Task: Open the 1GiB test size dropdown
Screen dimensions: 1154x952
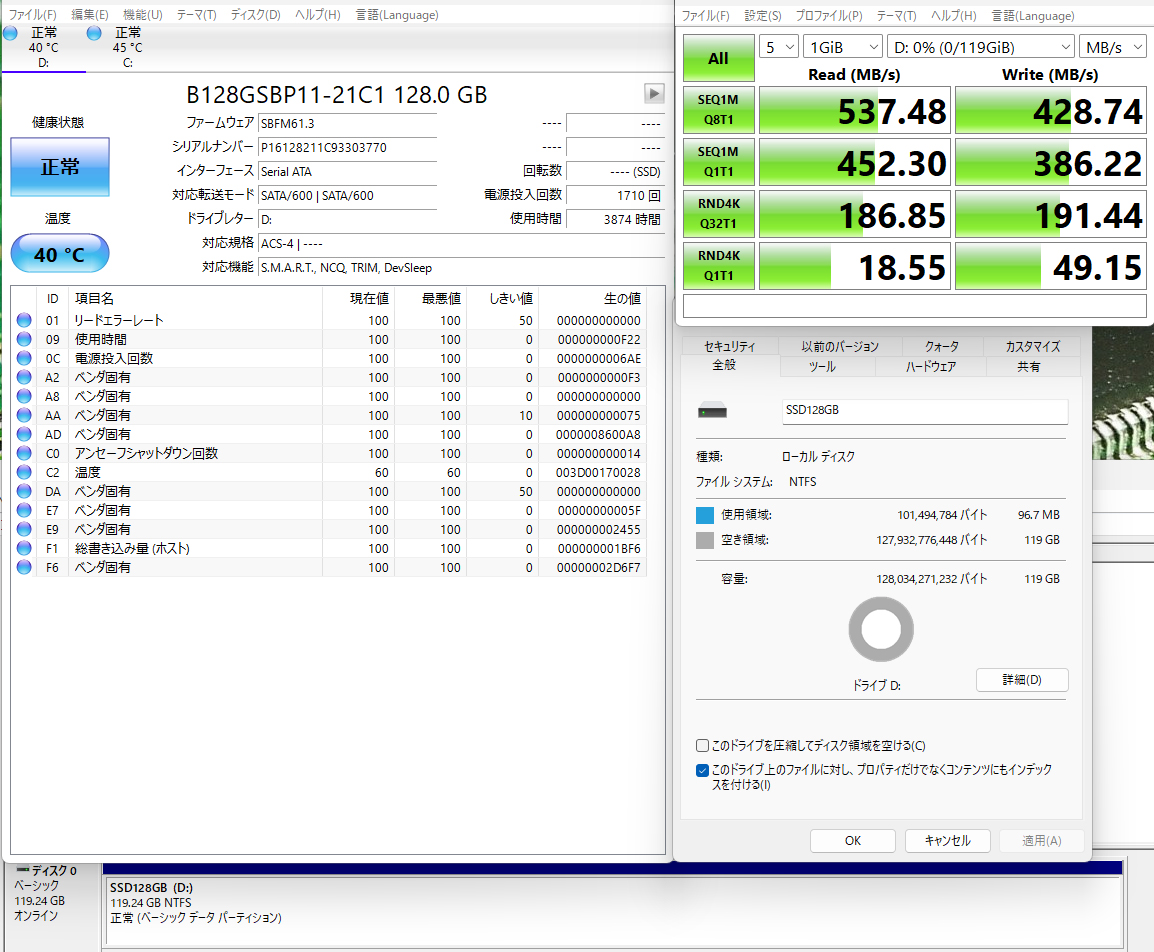Action: (x=844, y=47)
